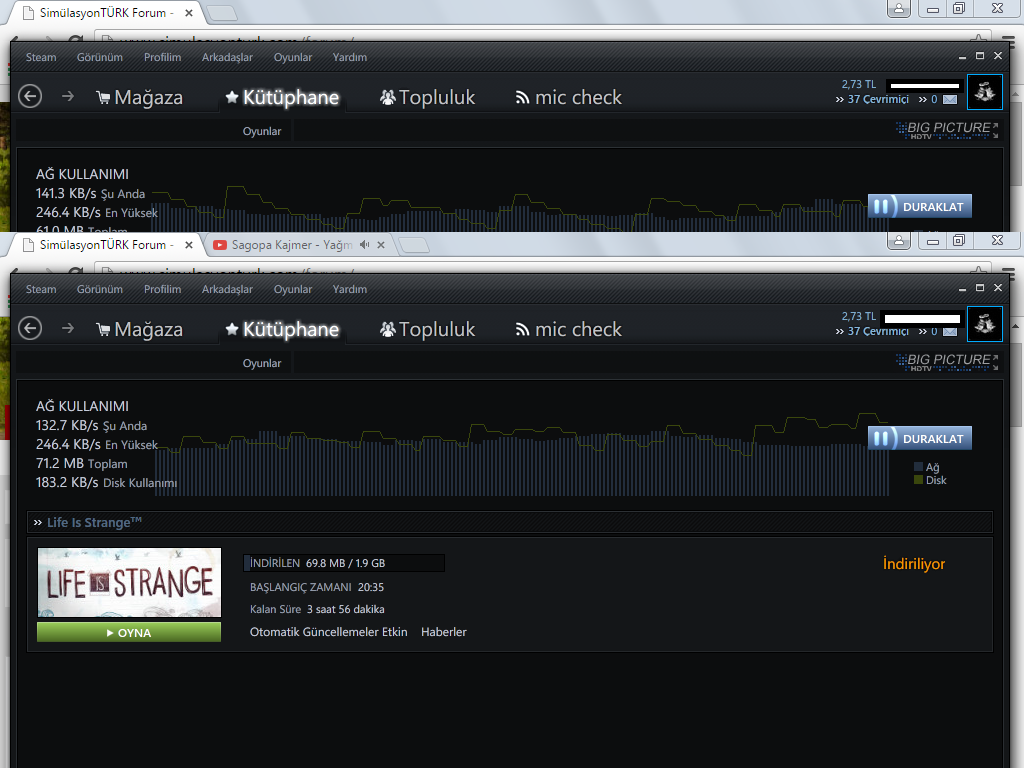Click DURAKLAT beside the 132.7 KB/s graph
This screenshot has height=768, width=1024.
(x=920, y=438)
